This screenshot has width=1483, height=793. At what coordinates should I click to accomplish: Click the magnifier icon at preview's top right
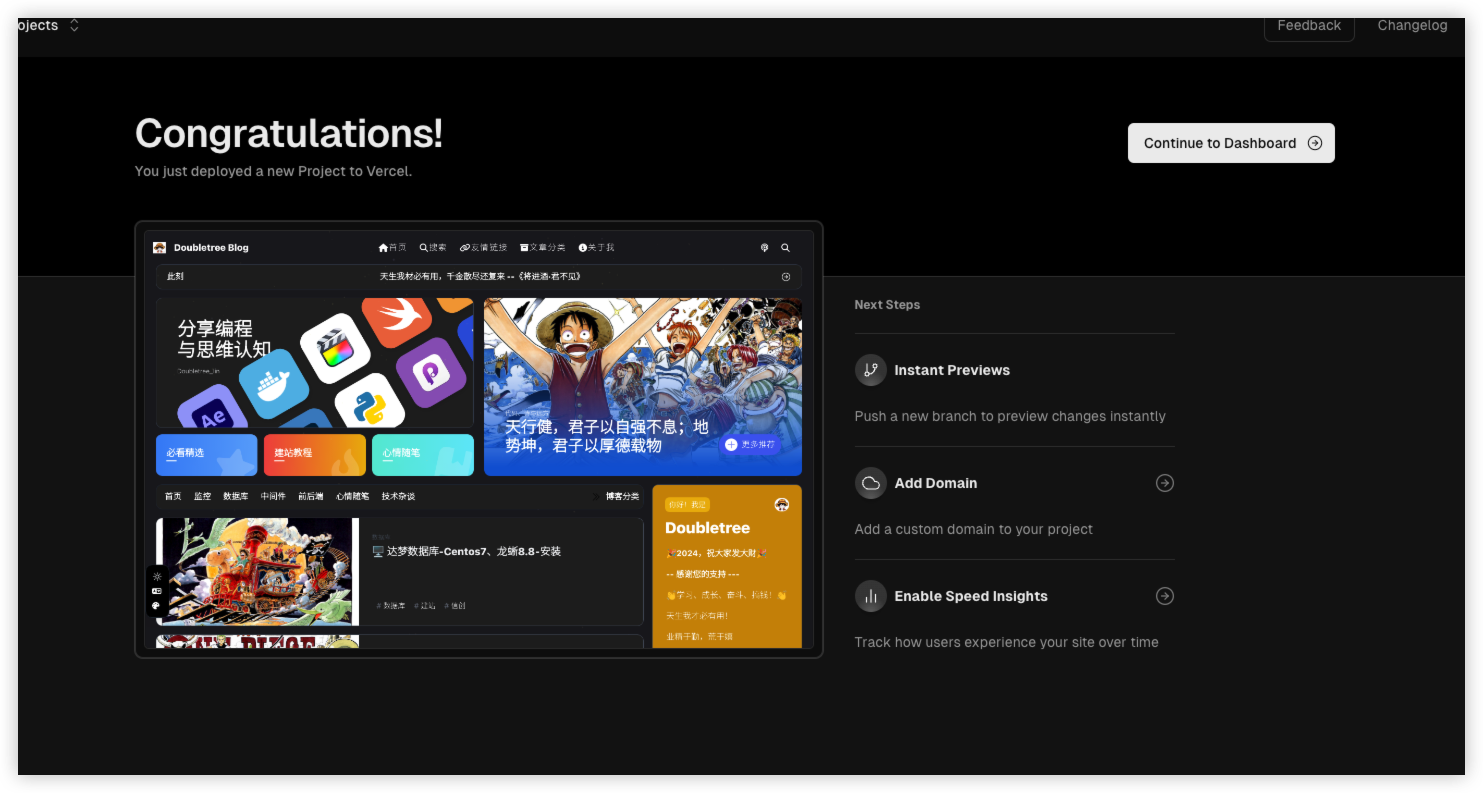click(785, 247)
